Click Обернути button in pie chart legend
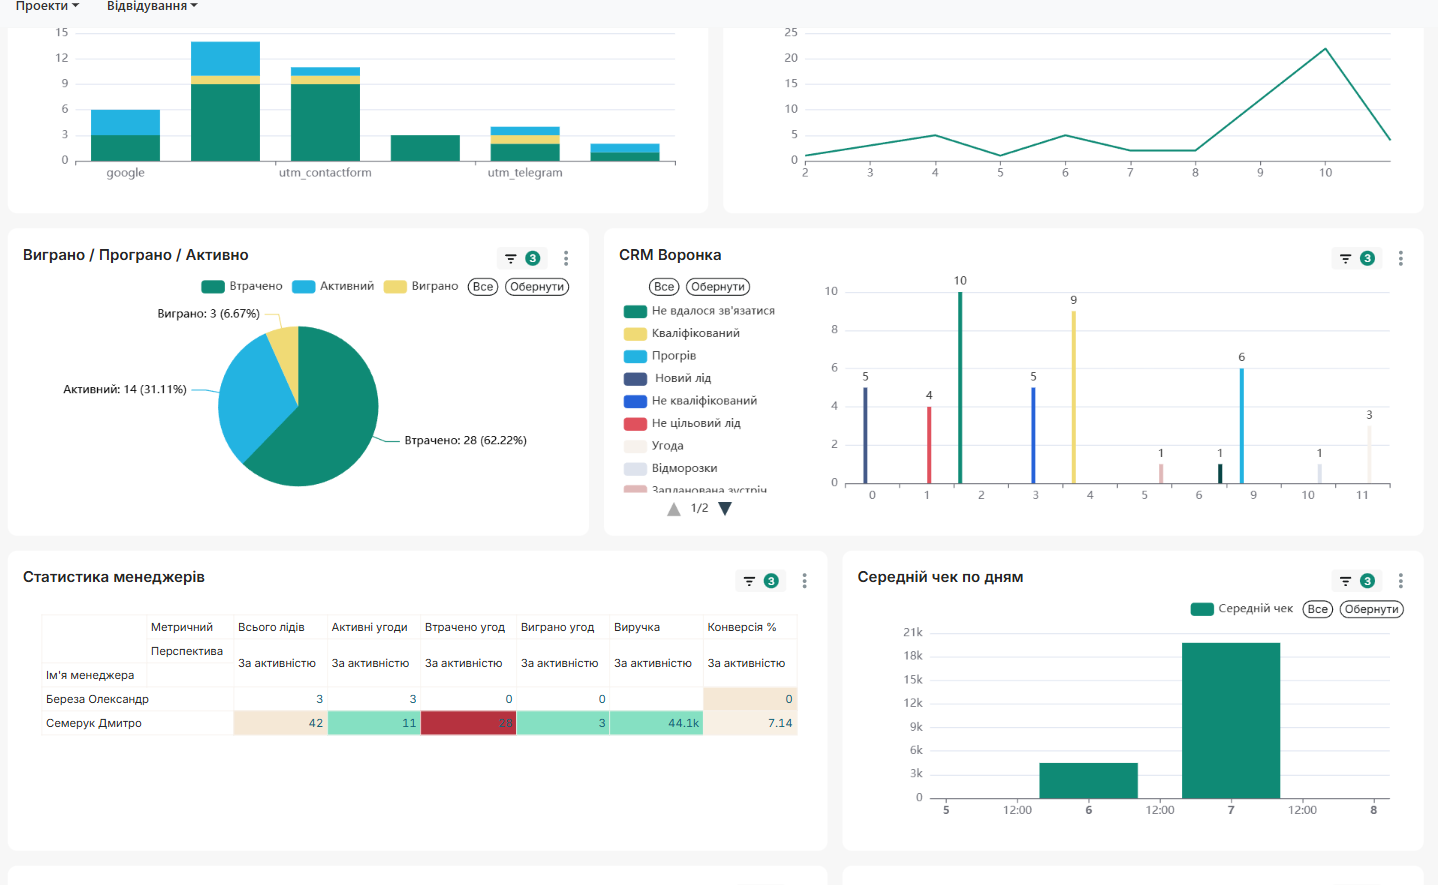The image size is (1438, 885). [537, 287]
